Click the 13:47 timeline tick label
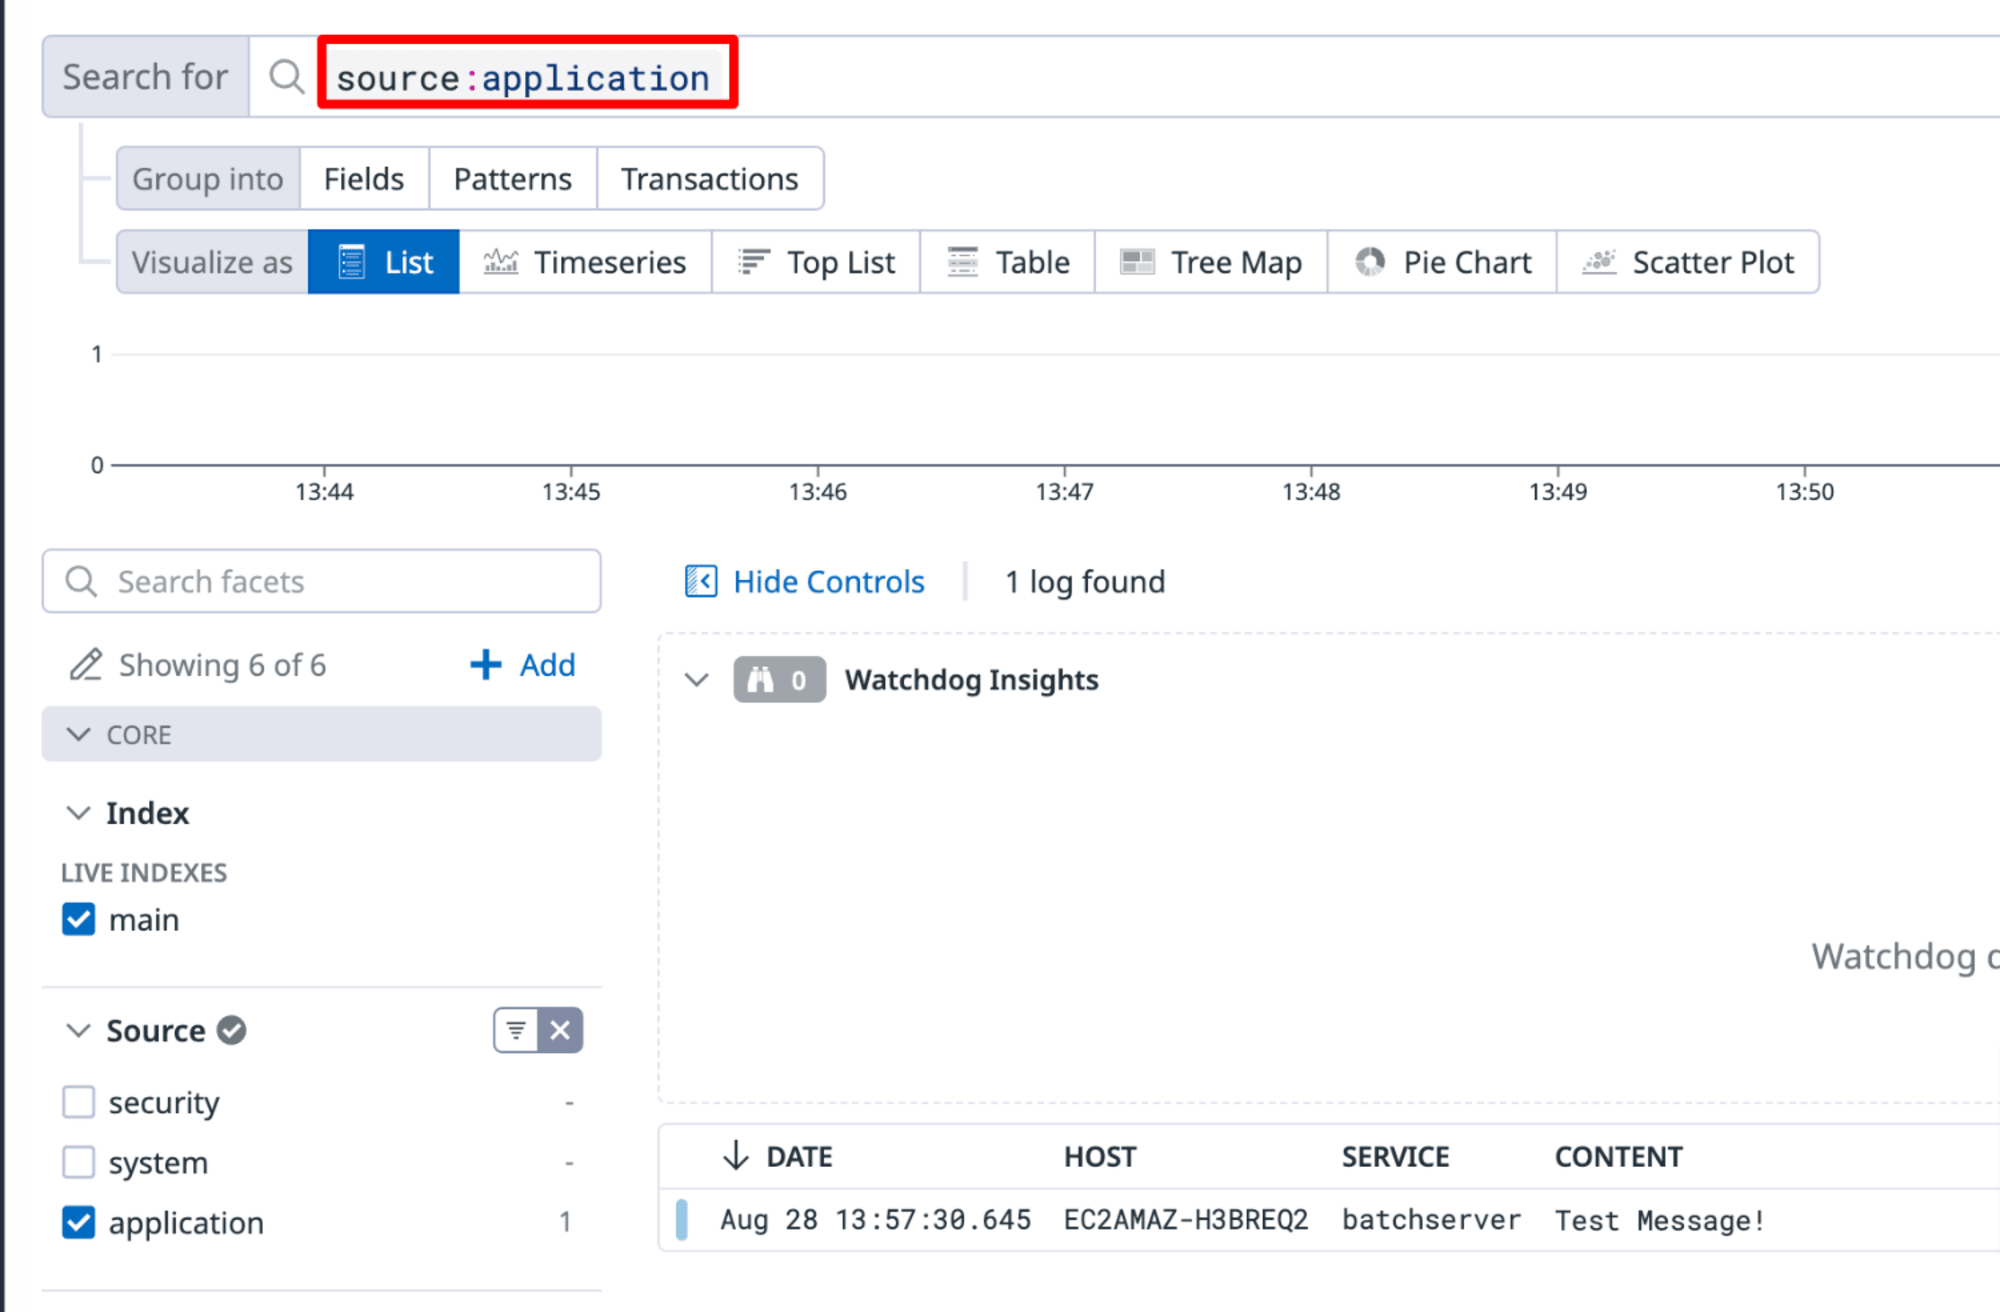Image resolution: width=2000 pixels, height=1312 pixels. [1064, 491]
